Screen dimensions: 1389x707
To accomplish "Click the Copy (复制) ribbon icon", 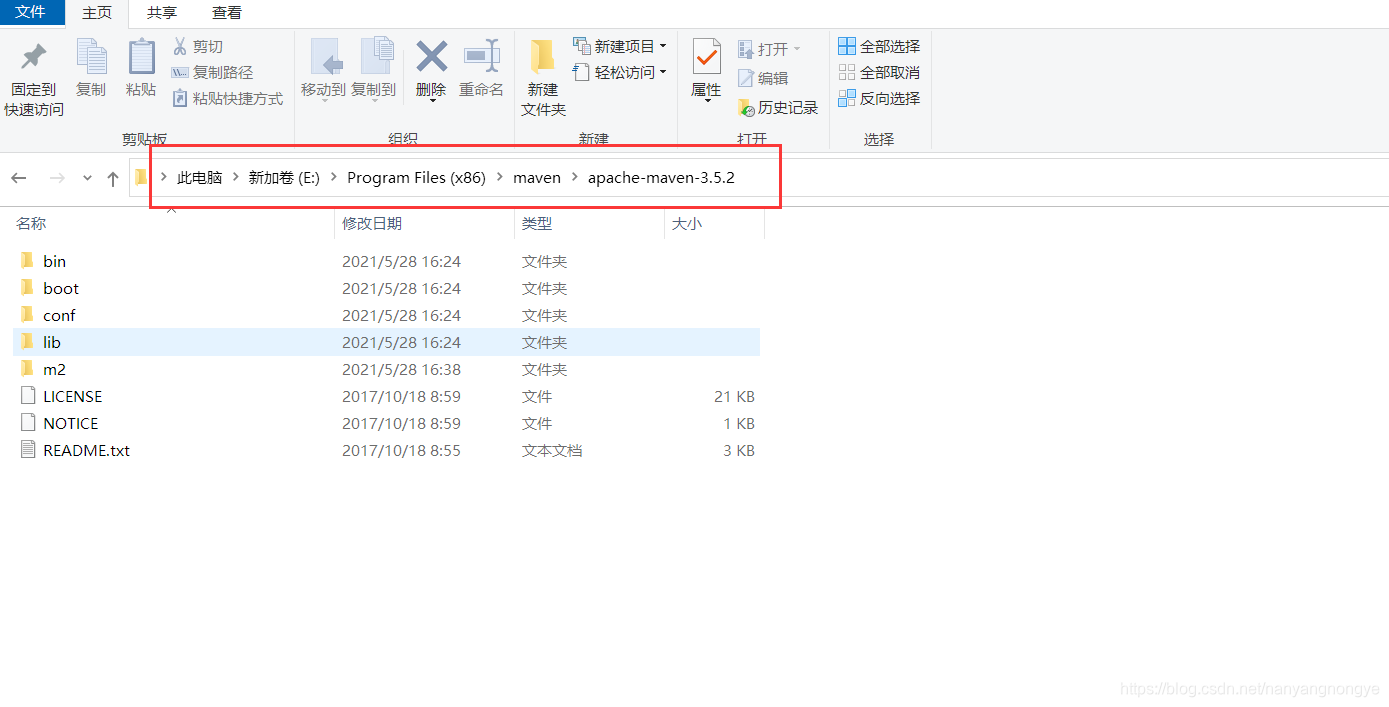I will pos(91,57).
